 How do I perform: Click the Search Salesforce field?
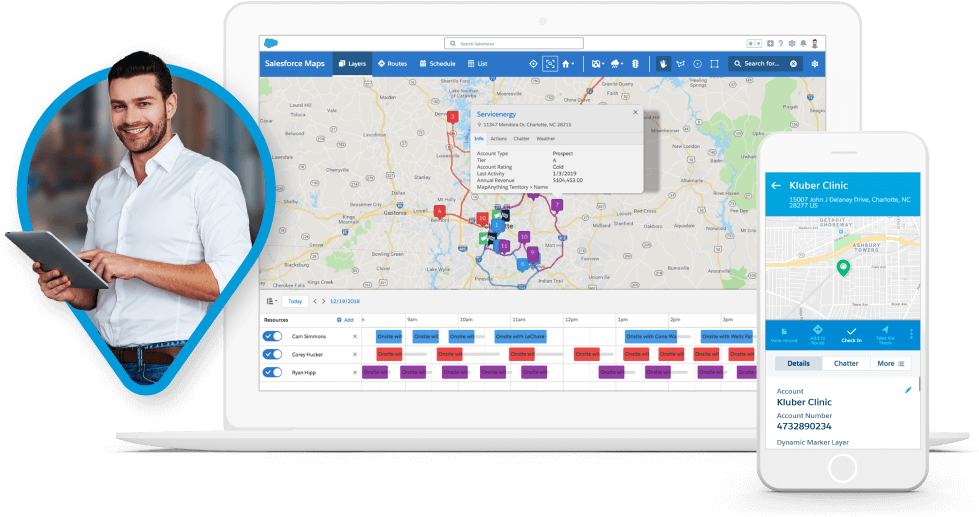[x=513, y=44]
